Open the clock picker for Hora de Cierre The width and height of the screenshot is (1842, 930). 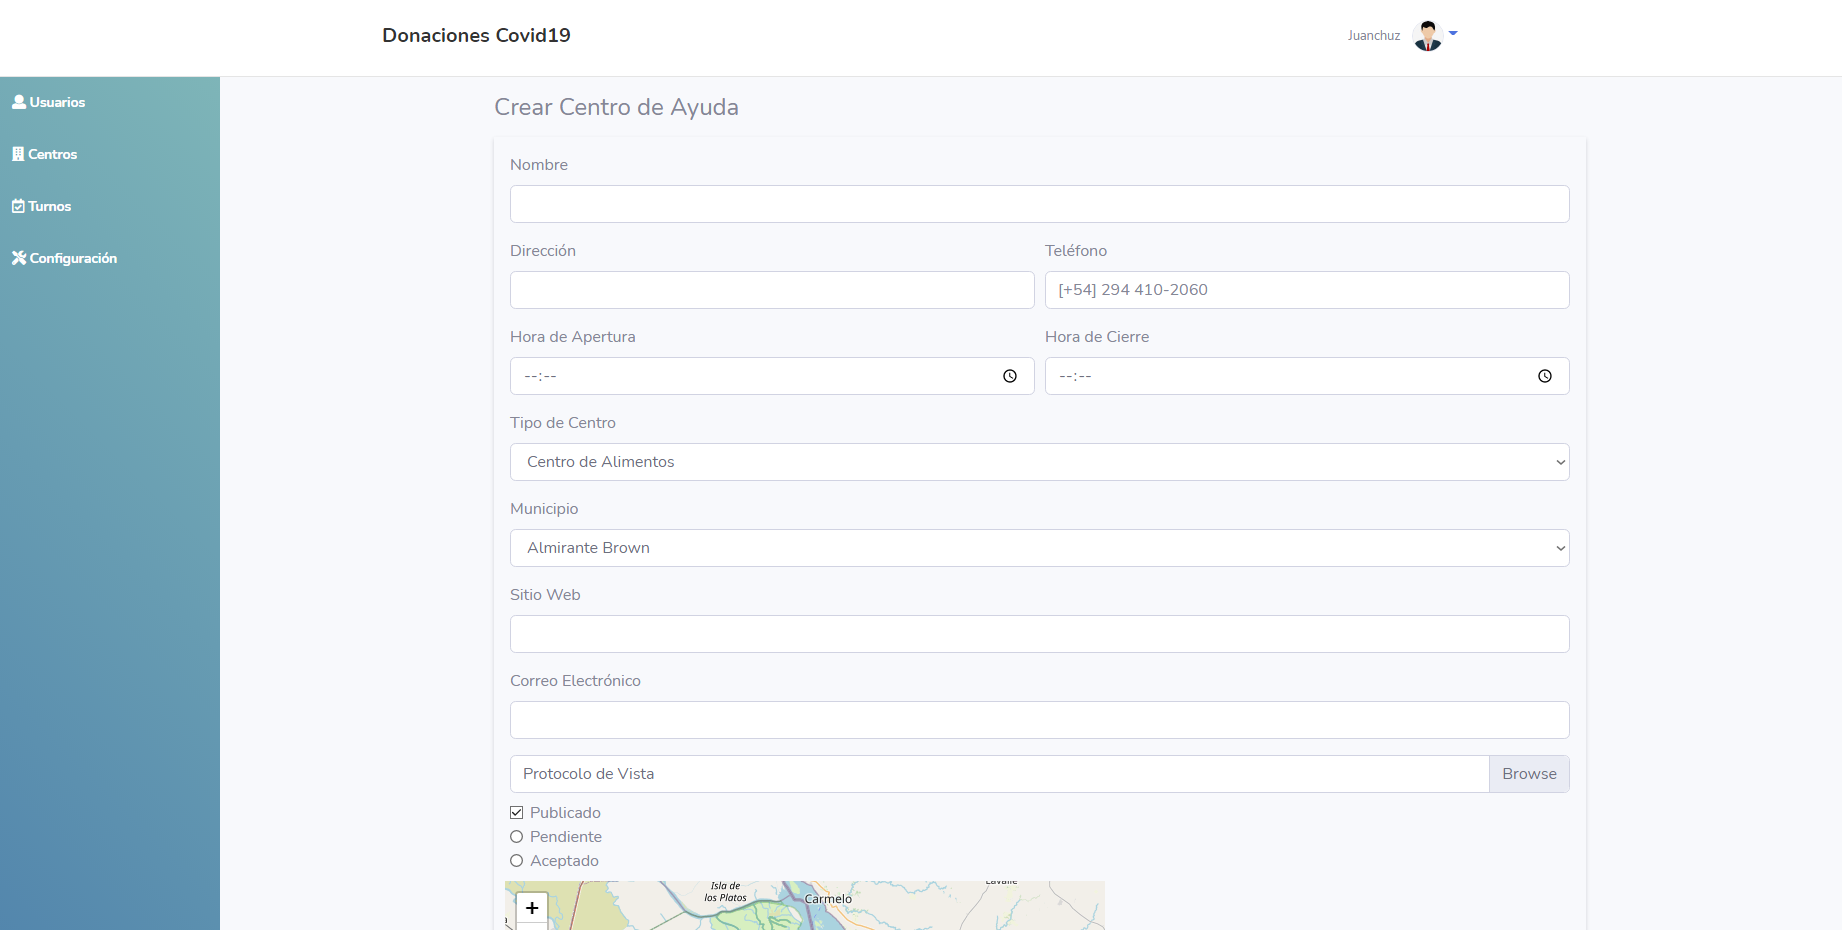(1545, 376)
